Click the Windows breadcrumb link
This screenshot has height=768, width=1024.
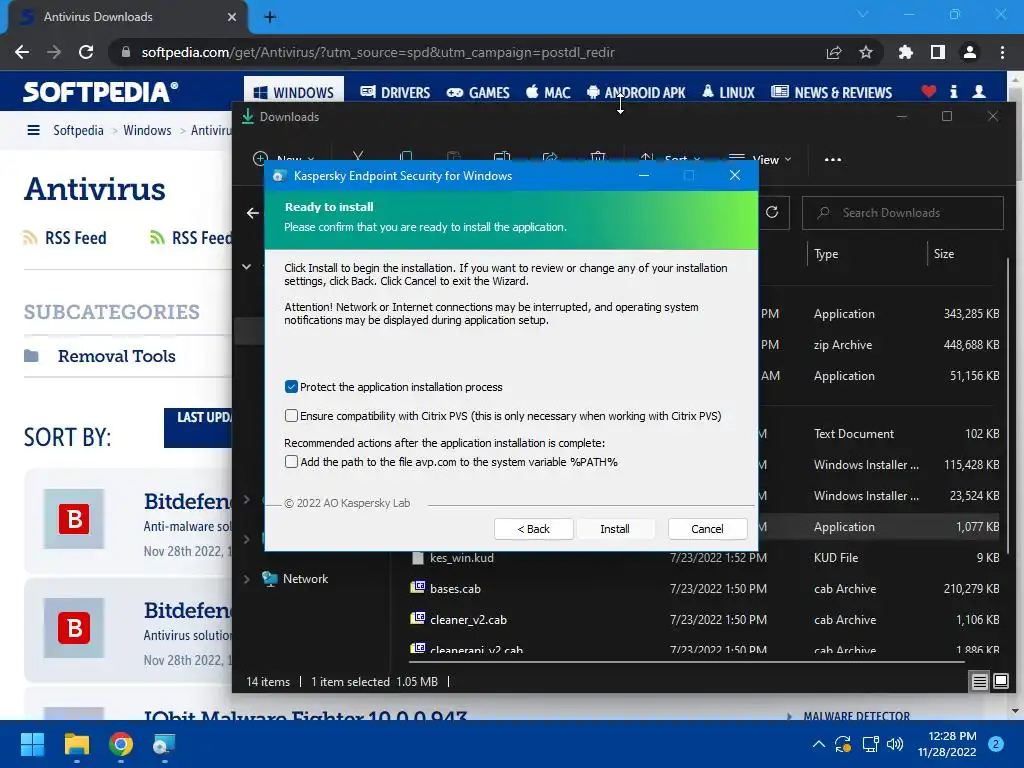pyautogui.click(x=147, y=130)
